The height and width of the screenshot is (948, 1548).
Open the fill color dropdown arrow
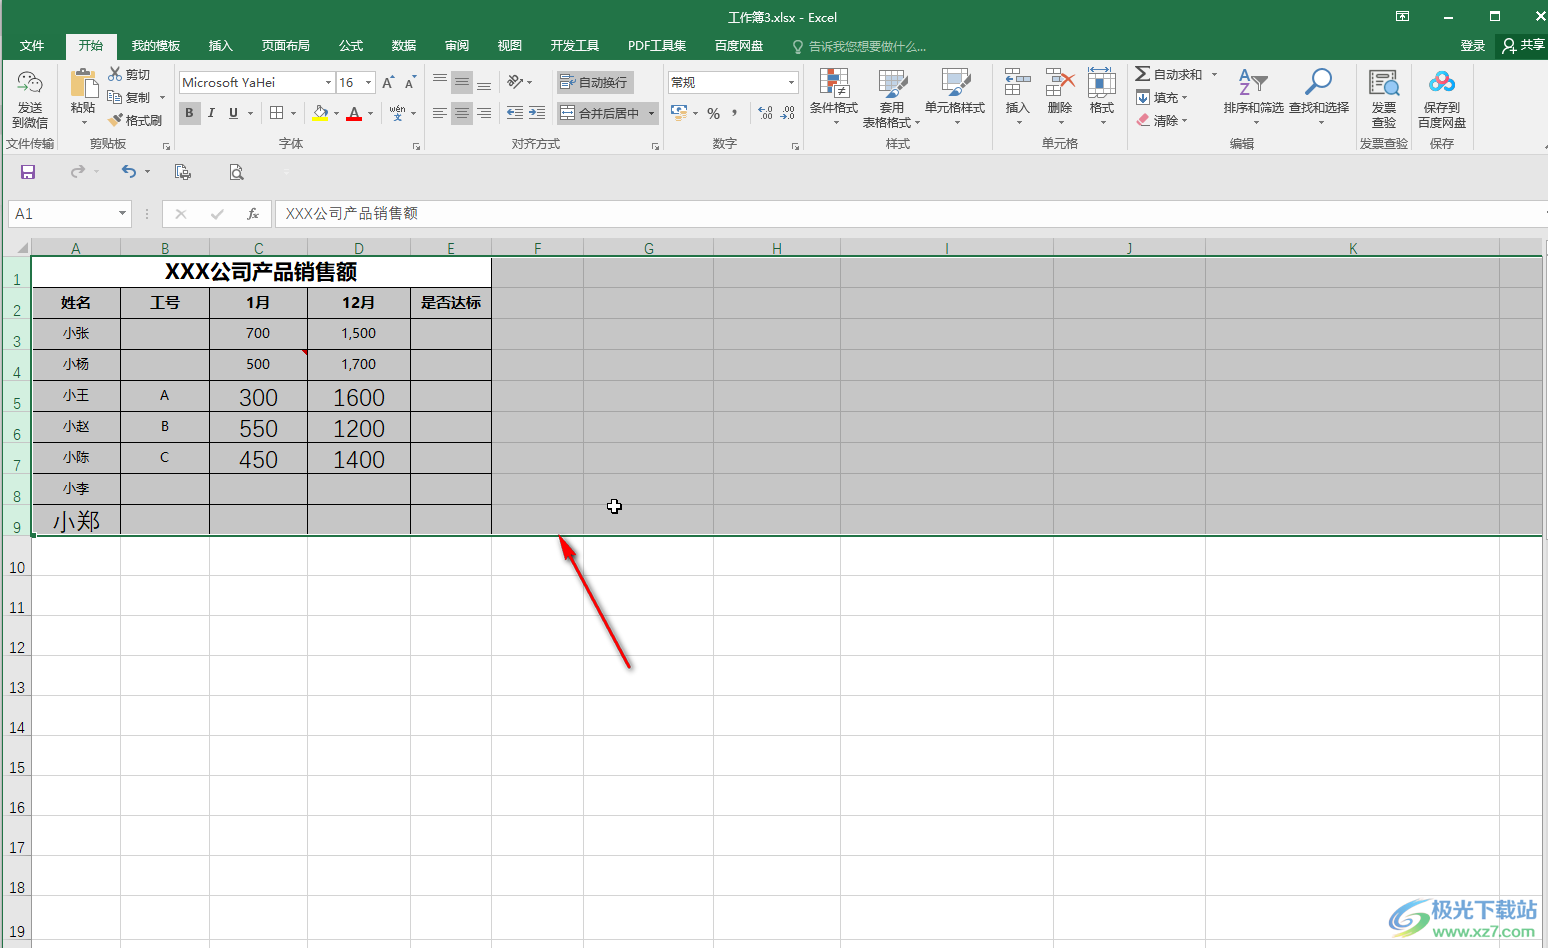pos(336,113)
